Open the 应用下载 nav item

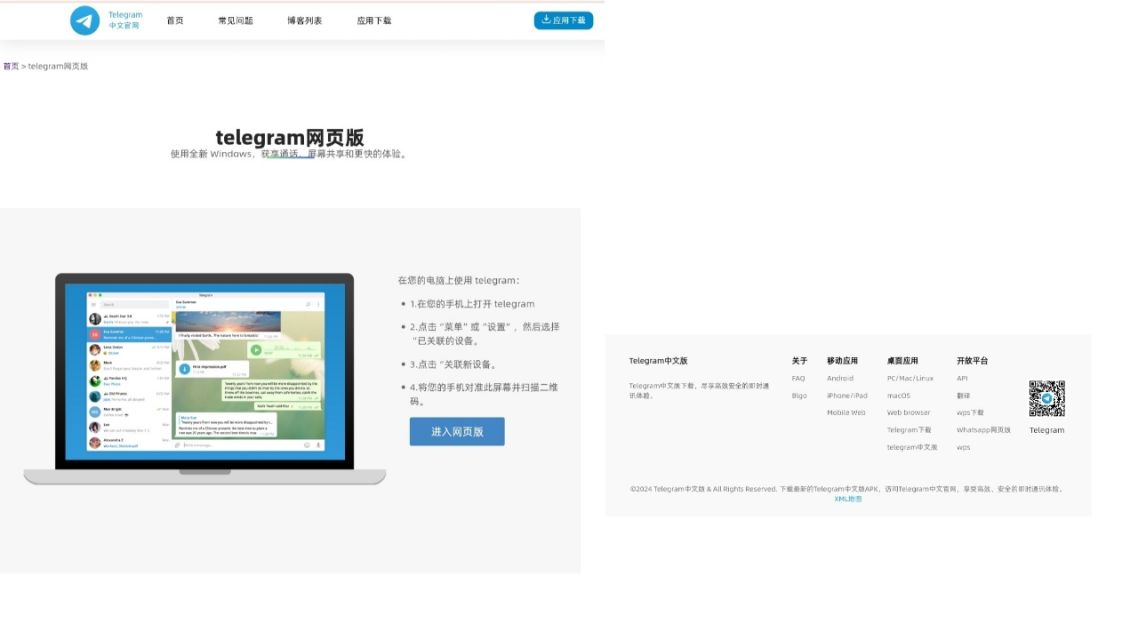pos(374,20)
